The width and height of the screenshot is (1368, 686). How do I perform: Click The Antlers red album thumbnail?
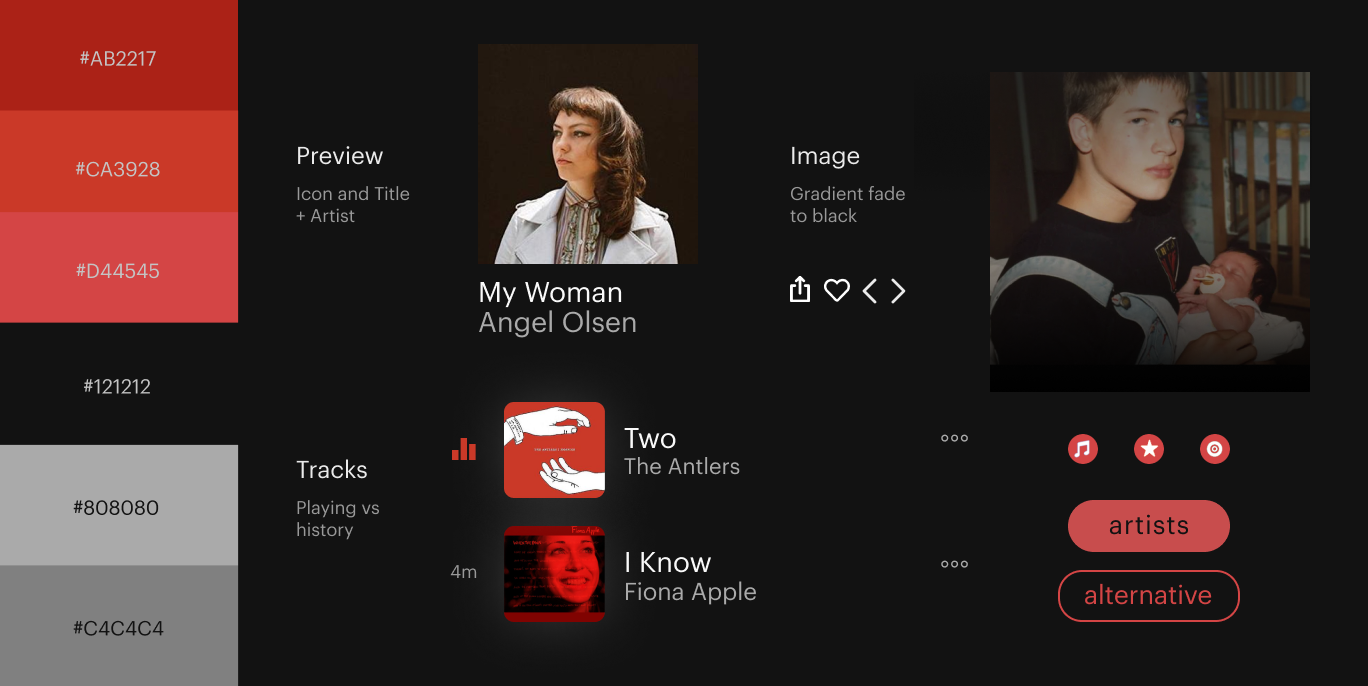click(554, 450)
